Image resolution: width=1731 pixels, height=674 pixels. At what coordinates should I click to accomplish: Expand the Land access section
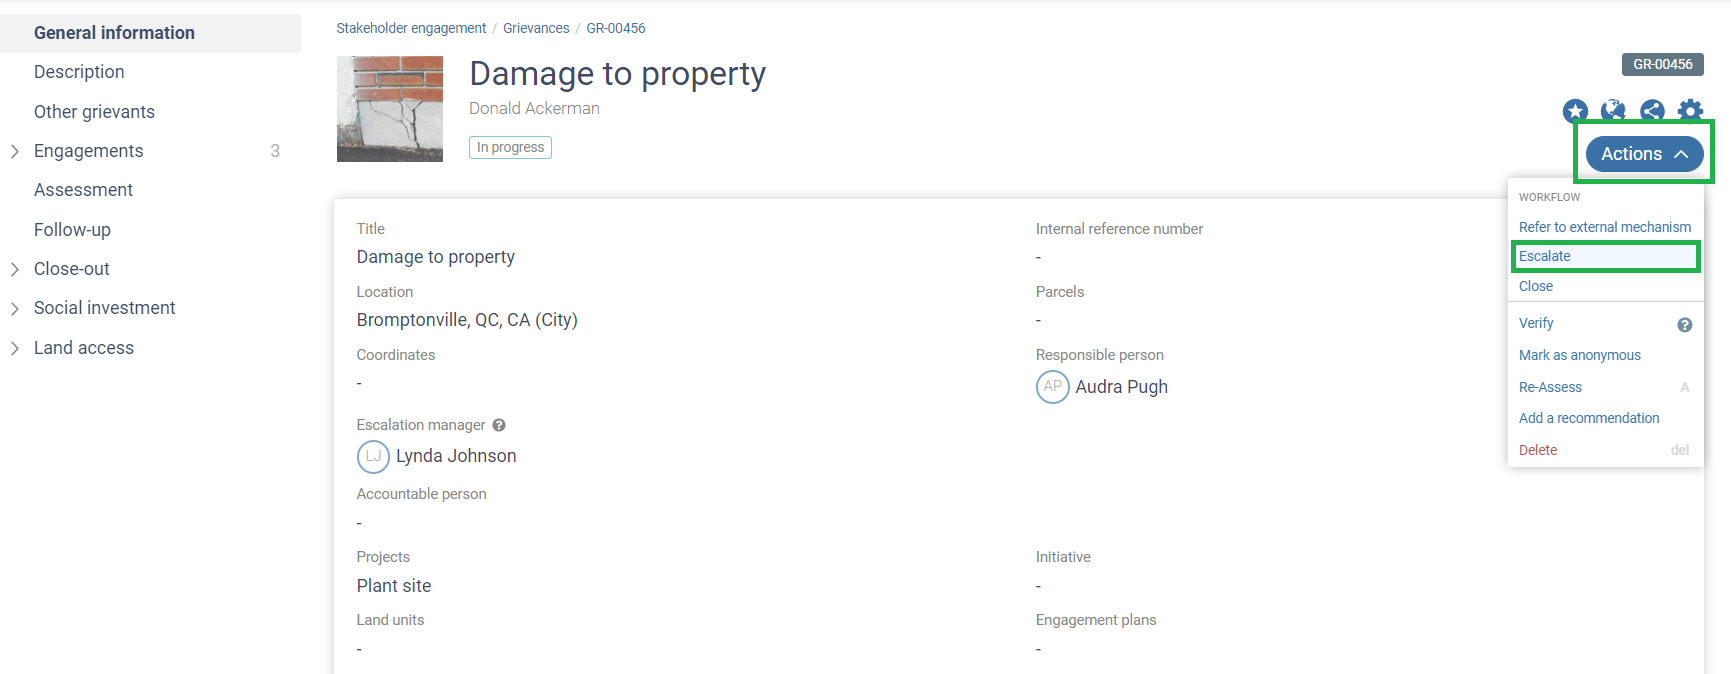[x=15, y=348]
